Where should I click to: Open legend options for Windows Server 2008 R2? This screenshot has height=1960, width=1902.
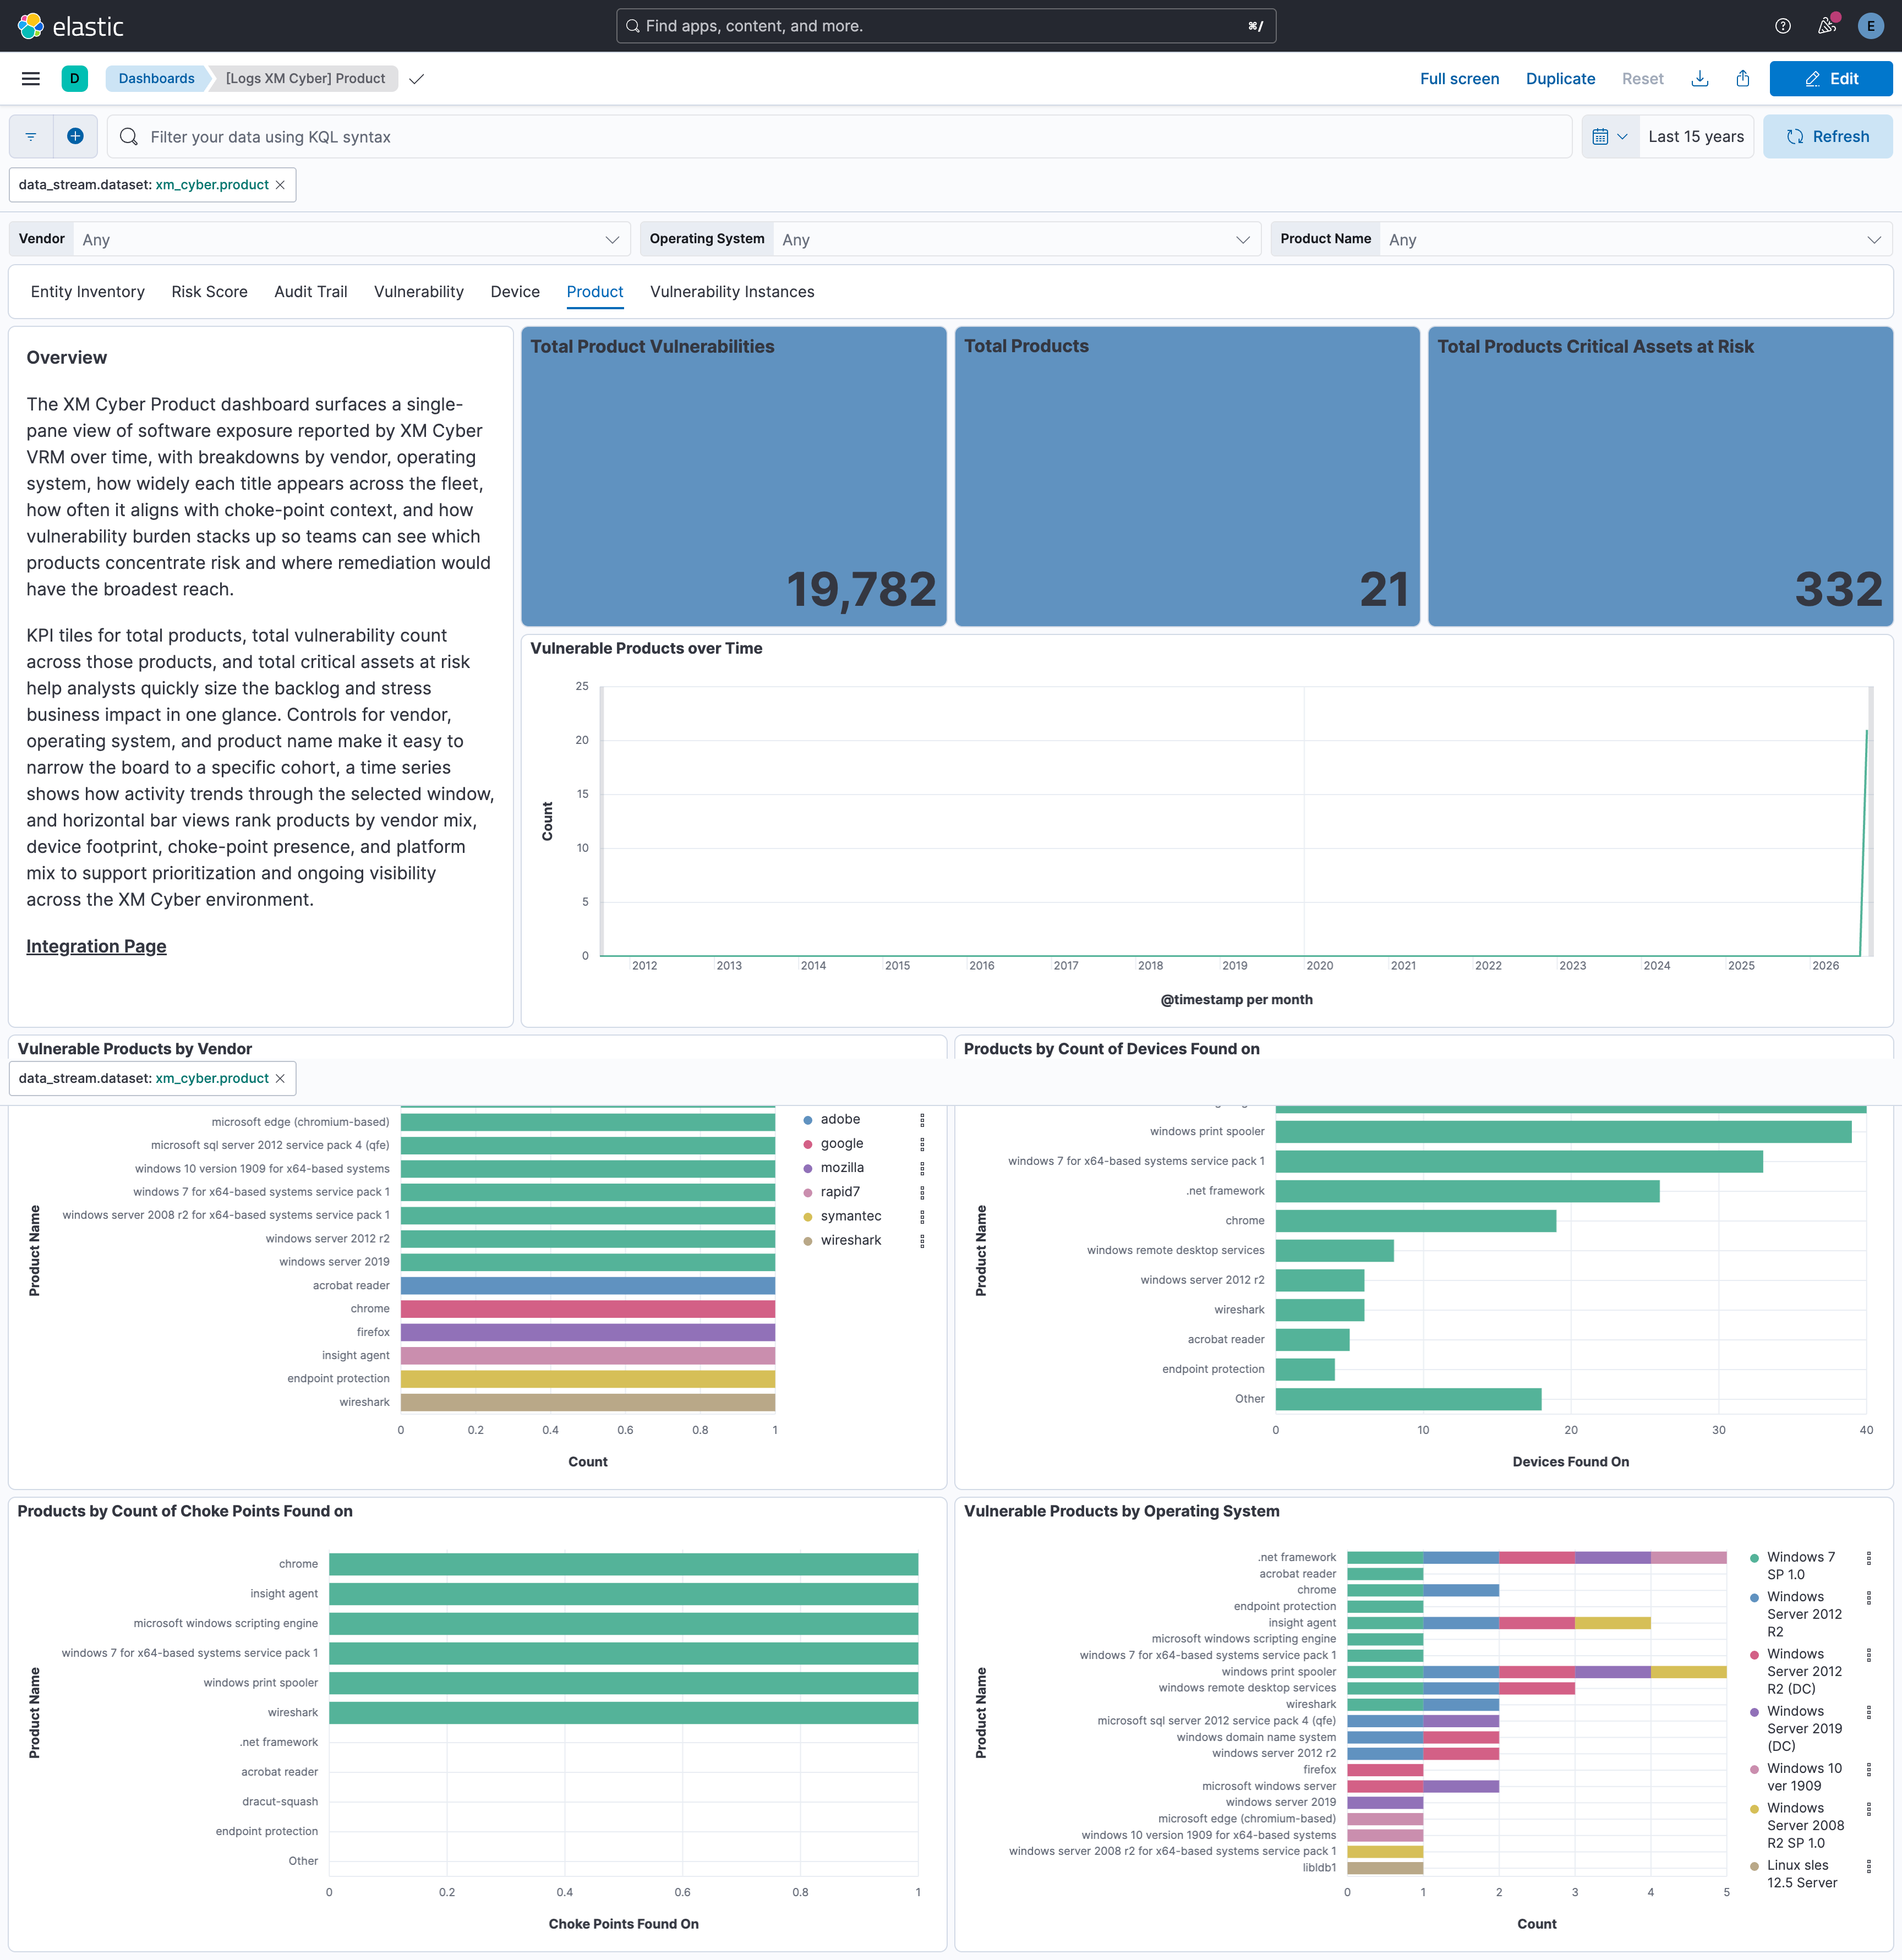[x=1868, y=1809]
